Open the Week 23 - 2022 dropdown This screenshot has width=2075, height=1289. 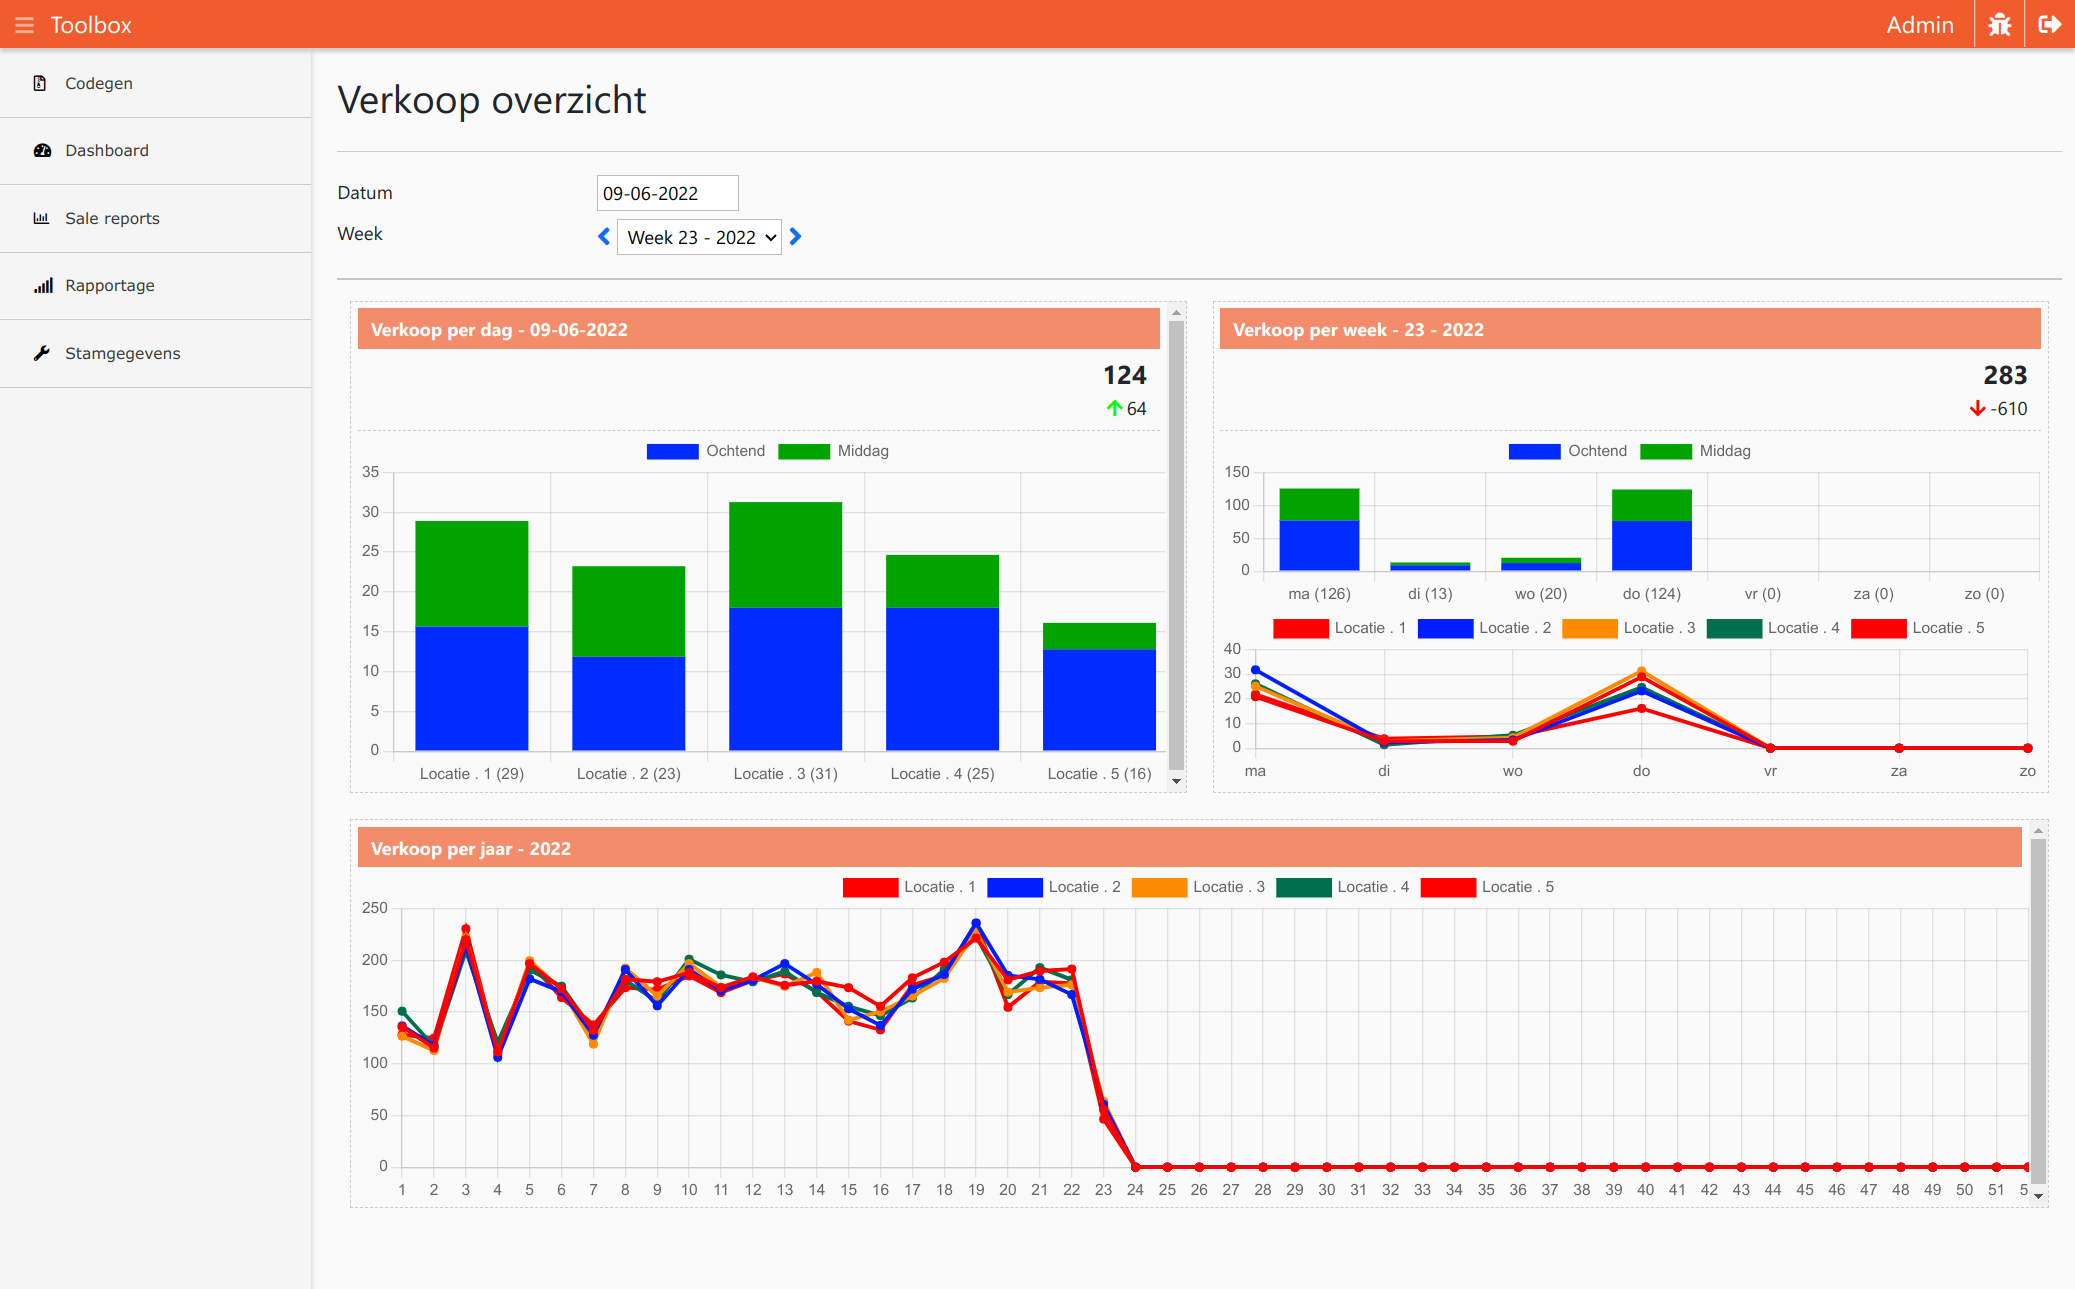pos(699,237)
